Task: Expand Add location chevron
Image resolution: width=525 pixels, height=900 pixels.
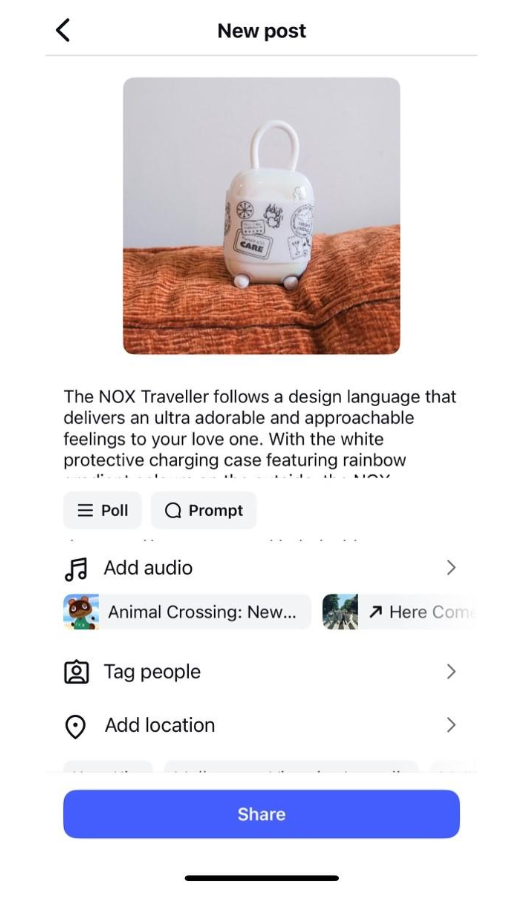Action: coord(451,725)
